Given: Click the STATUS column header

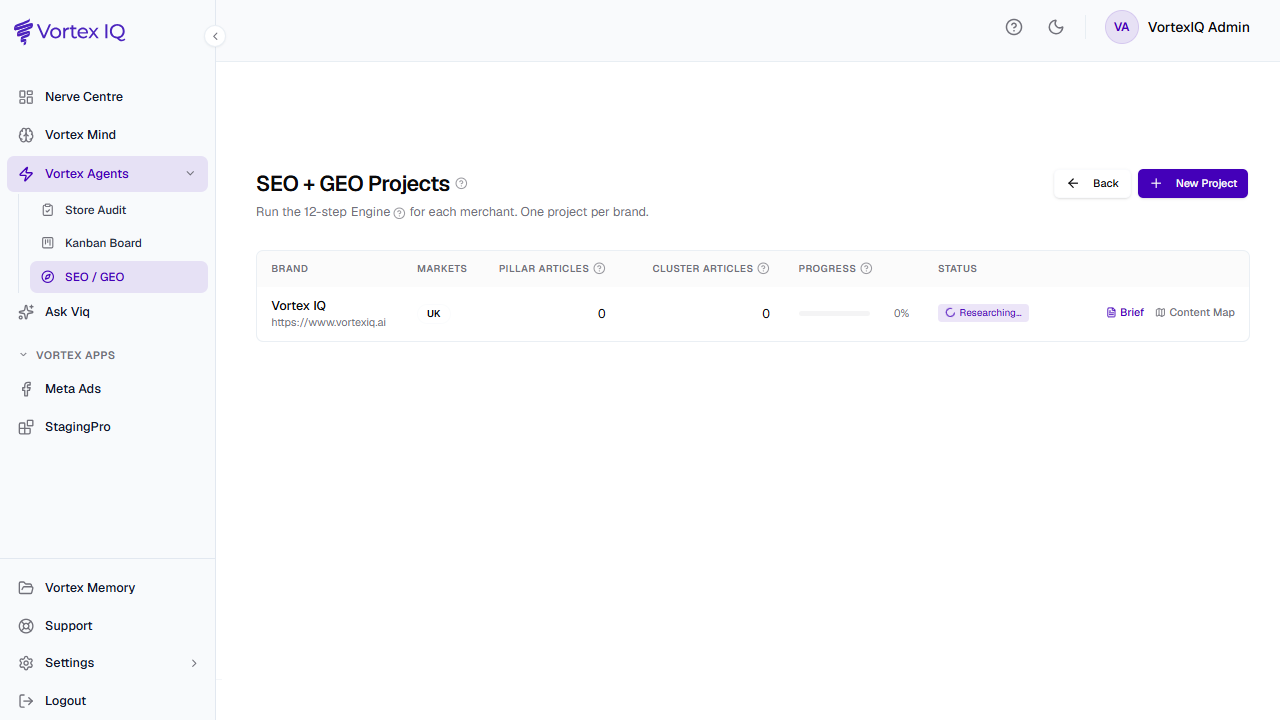Looking at the screenshot, I should pyautogui.click(x=957, y=269).
